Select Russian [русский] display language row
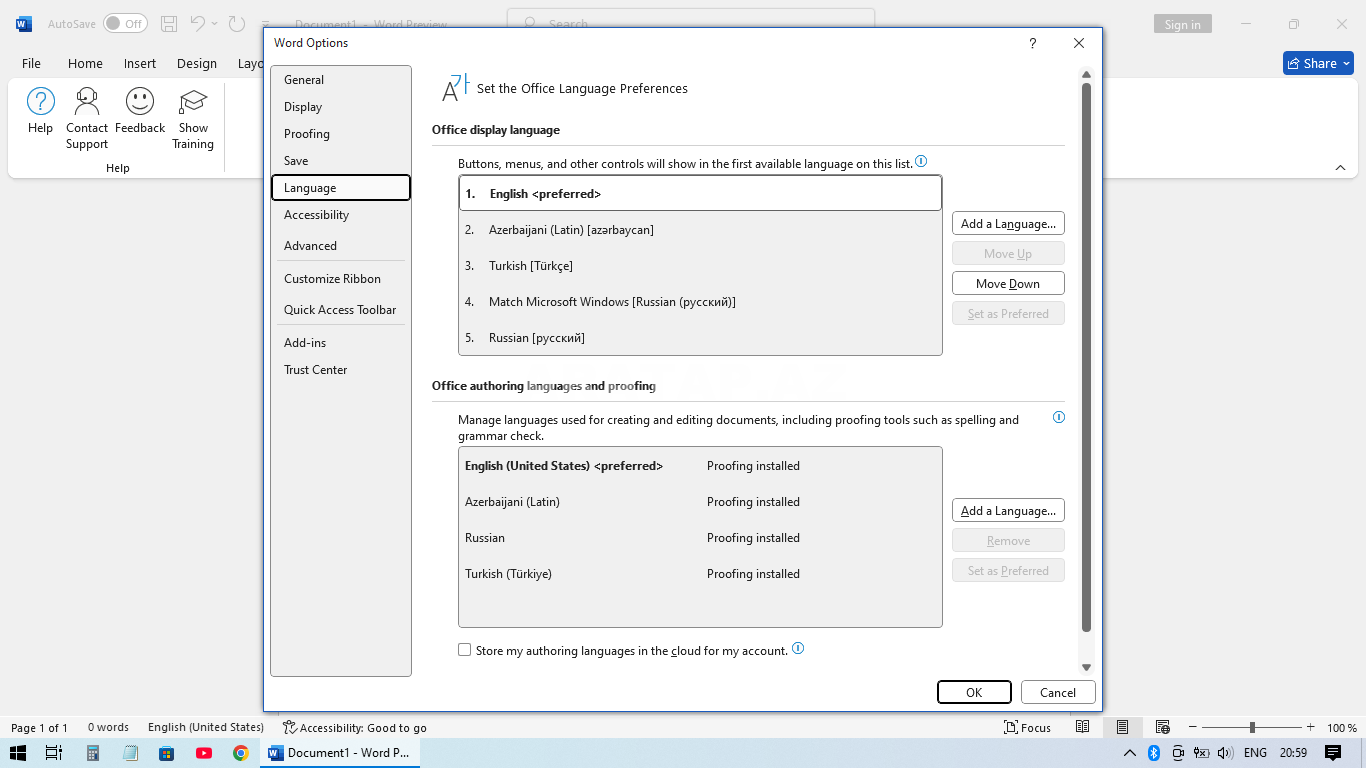Viewport: 1366px width, 768px height. coord(700,338)
